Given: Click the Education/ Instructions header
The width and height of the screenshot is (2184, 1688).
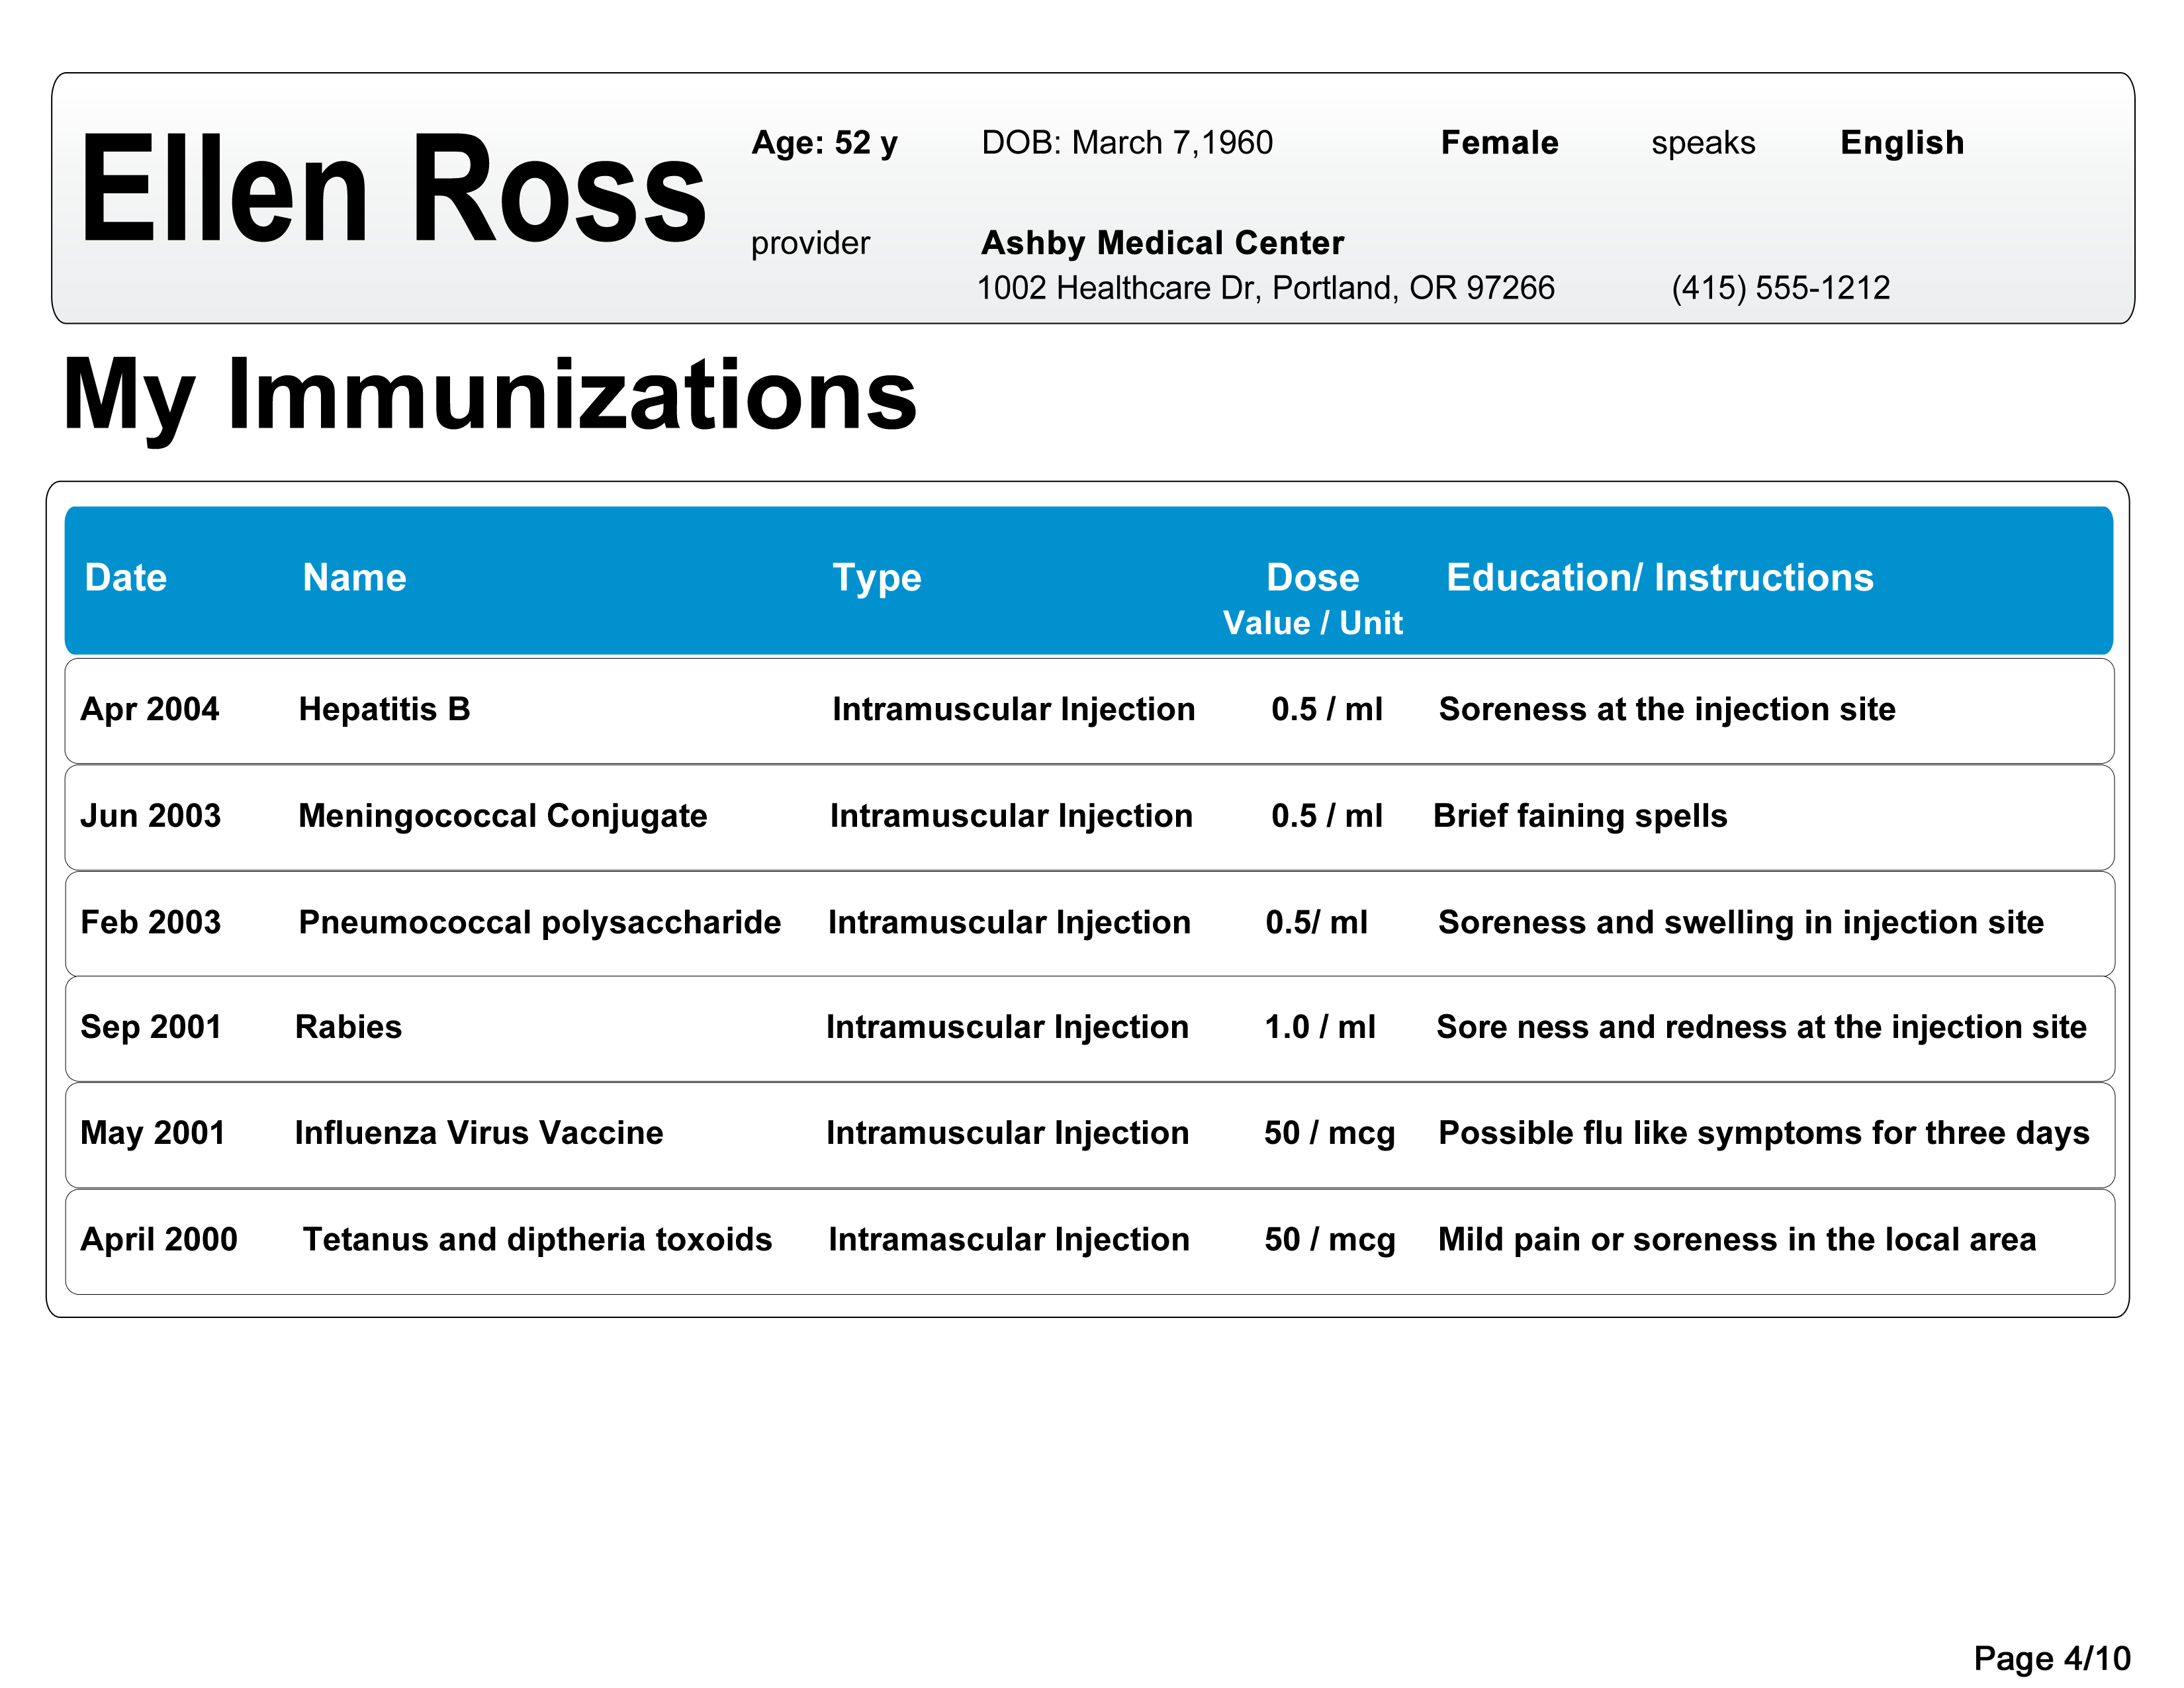Looking at the screenshot, I should (x=1659, y=578).
